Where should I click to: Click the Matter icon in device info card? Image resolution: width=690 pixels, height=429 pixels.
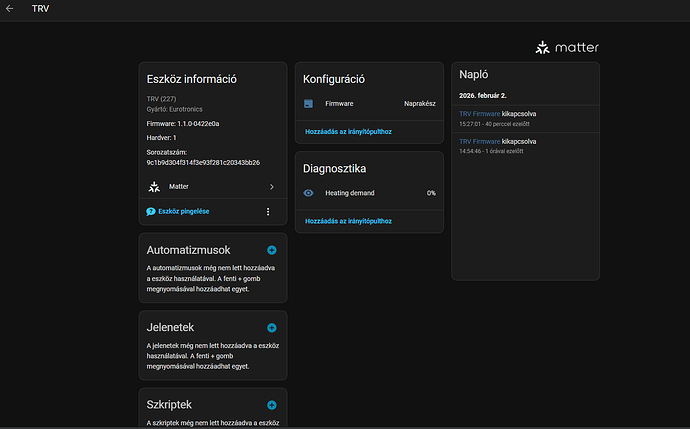tap(153, 186)
